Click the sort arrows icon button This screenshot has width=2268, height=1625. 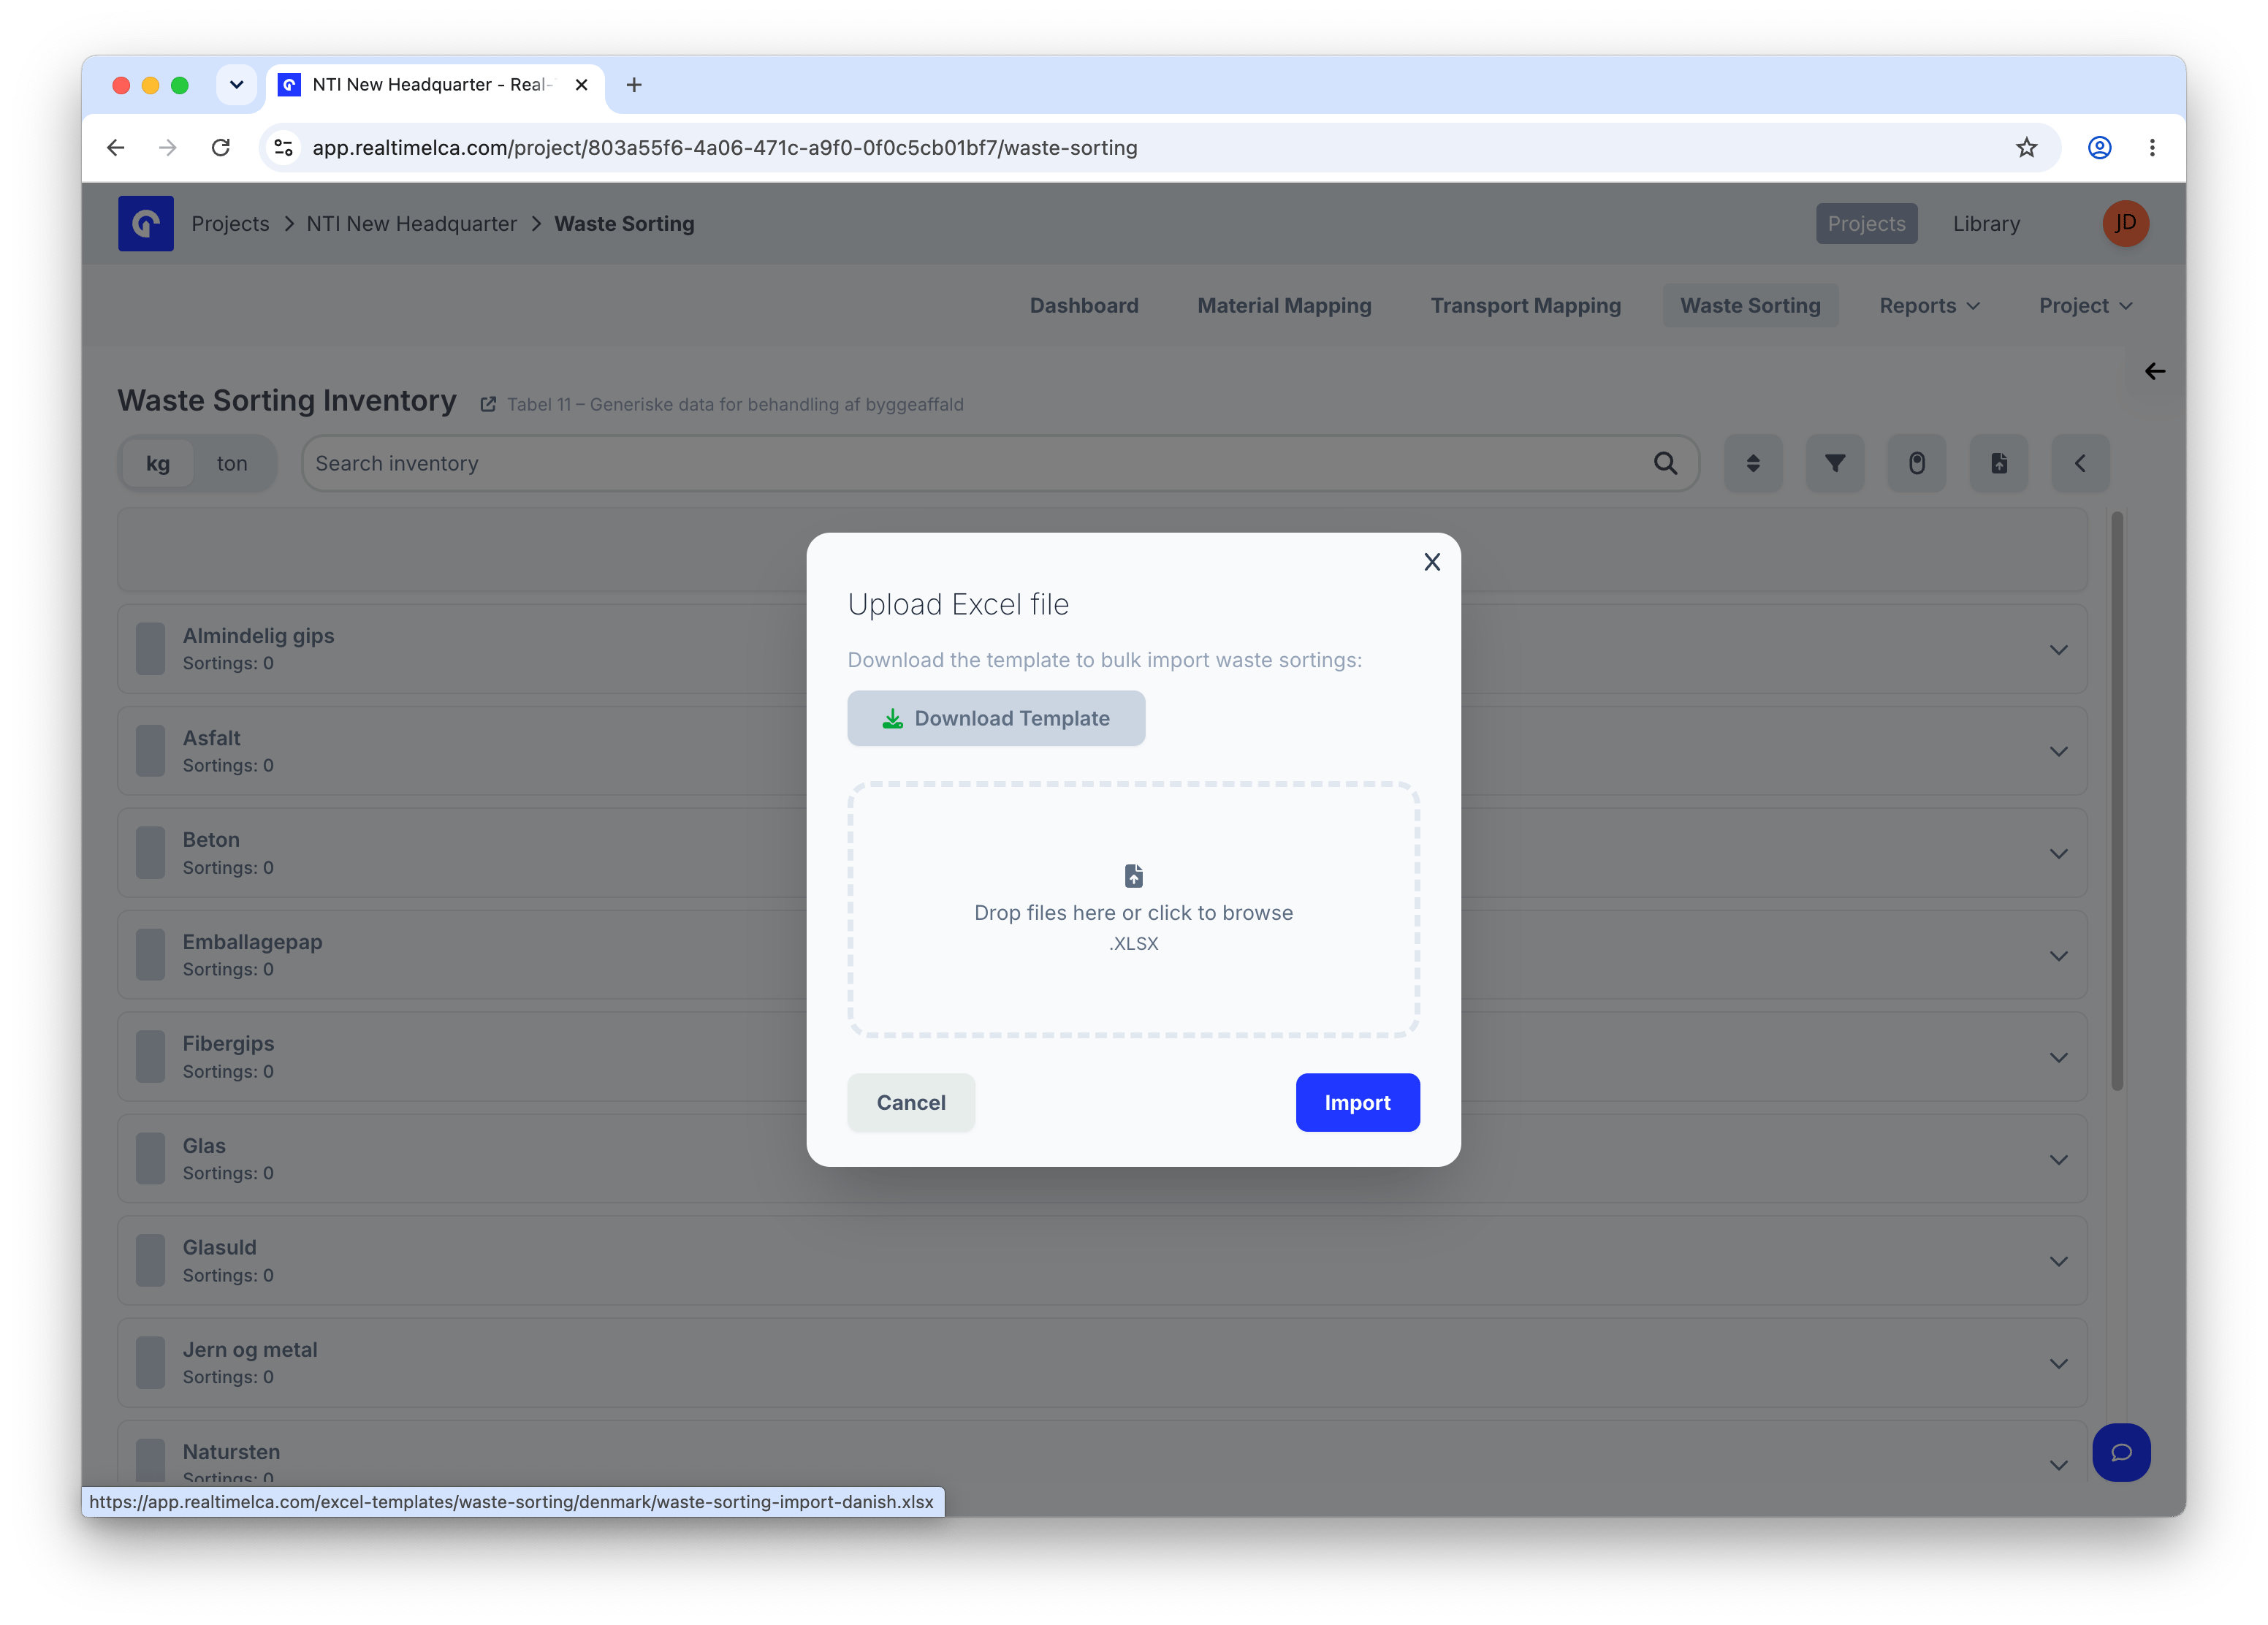1753,463
